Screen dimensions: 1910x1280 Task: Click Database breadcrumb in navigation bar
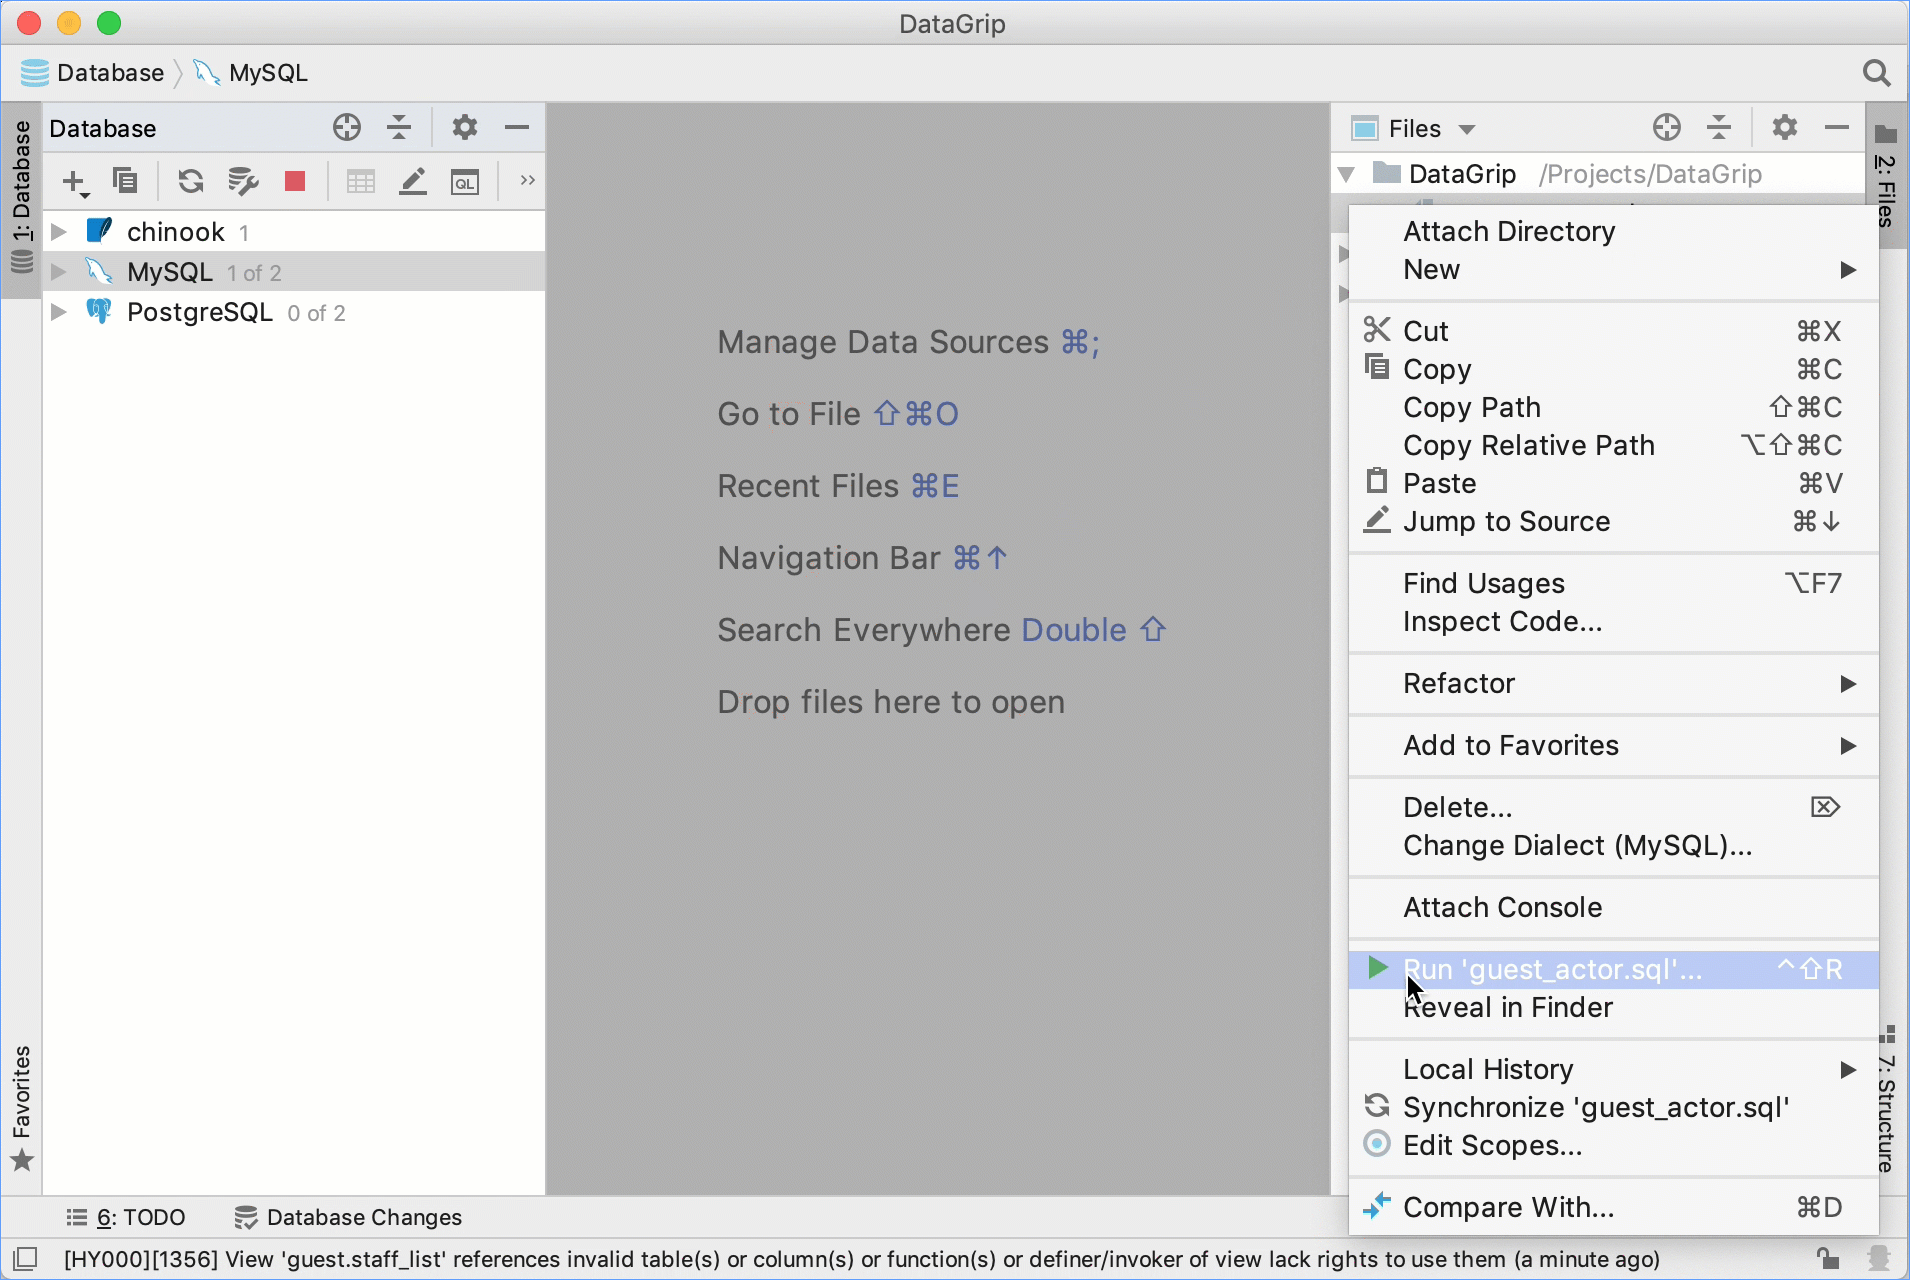click(x=93, y=73)
